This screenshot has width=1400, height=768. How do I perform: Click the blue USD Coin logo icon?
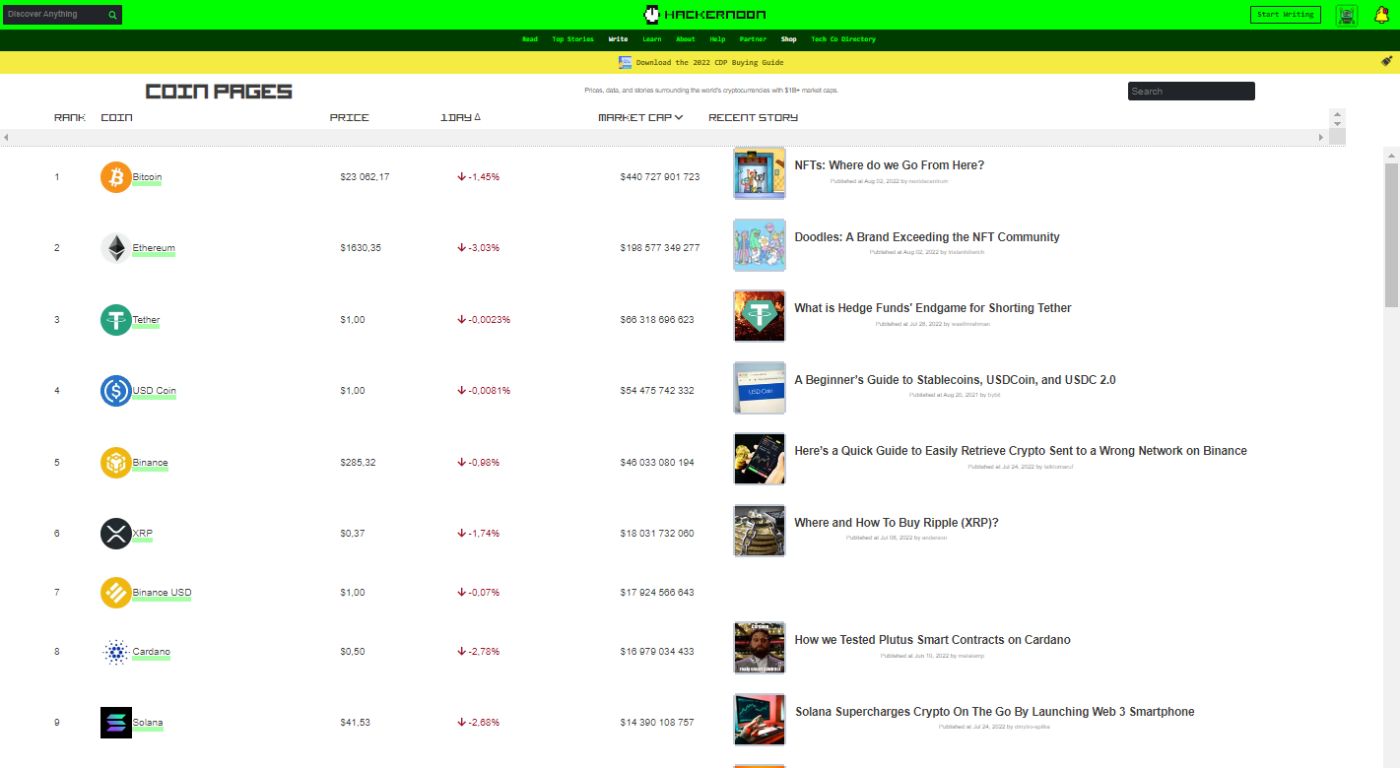tap(116, 391)
